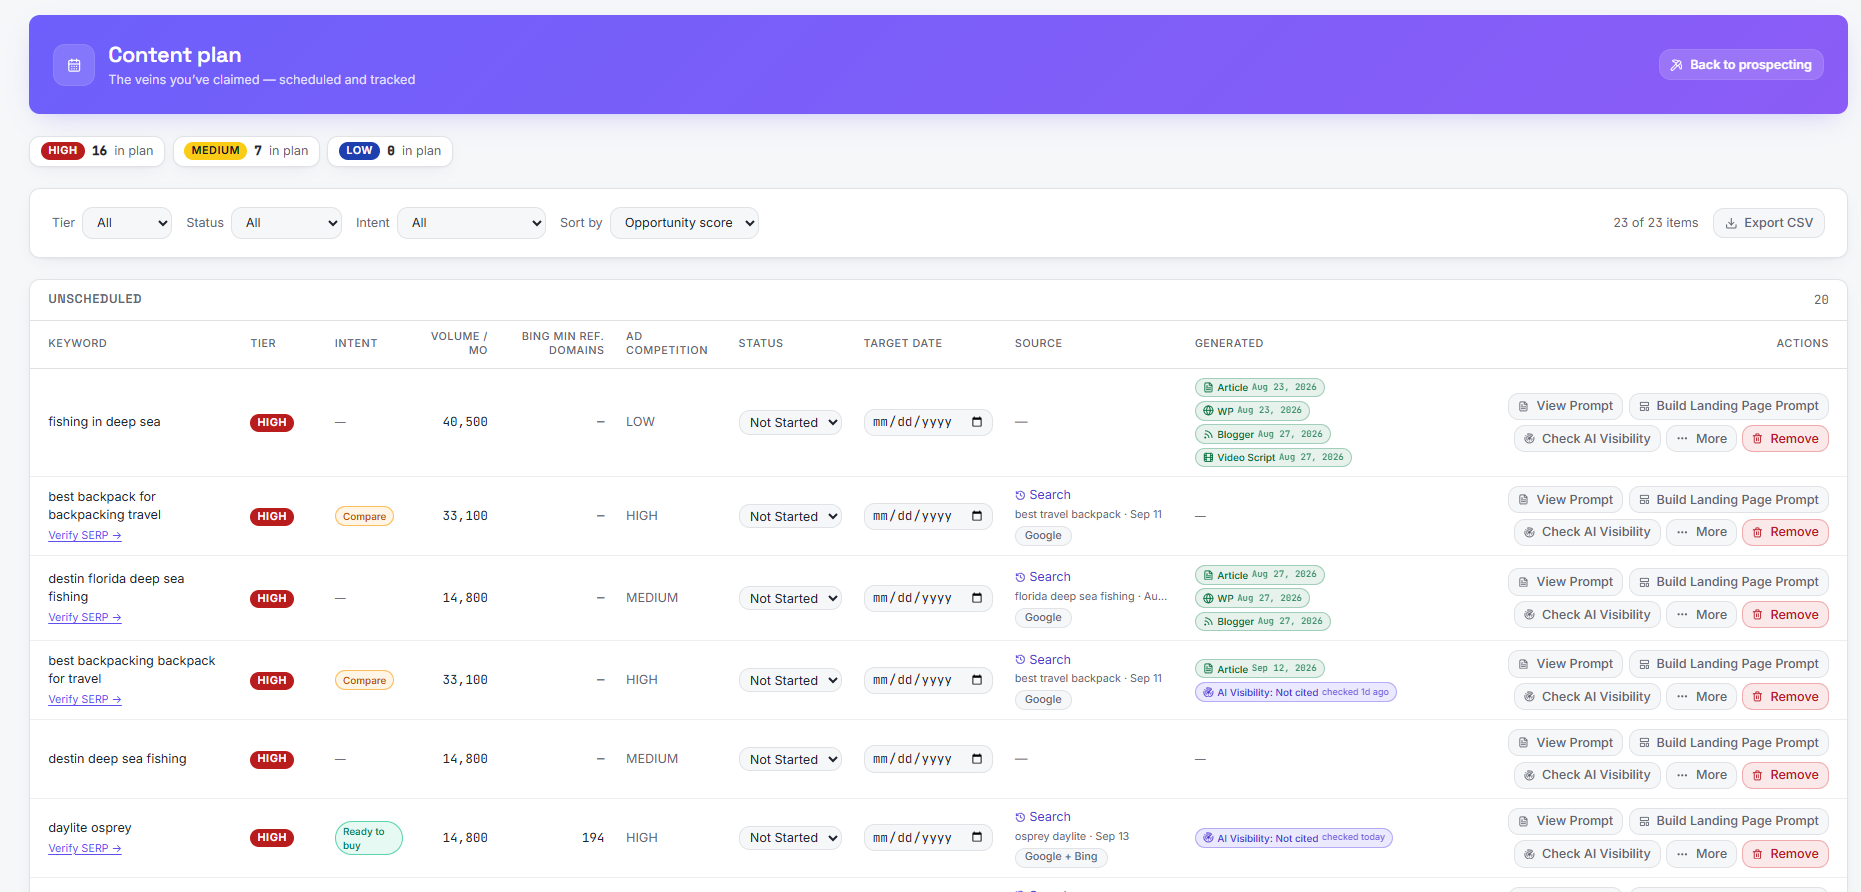Build Landing Page Prompt for daylite osprey
This screenshot has width=1861, height=892.
(1728, 821)
